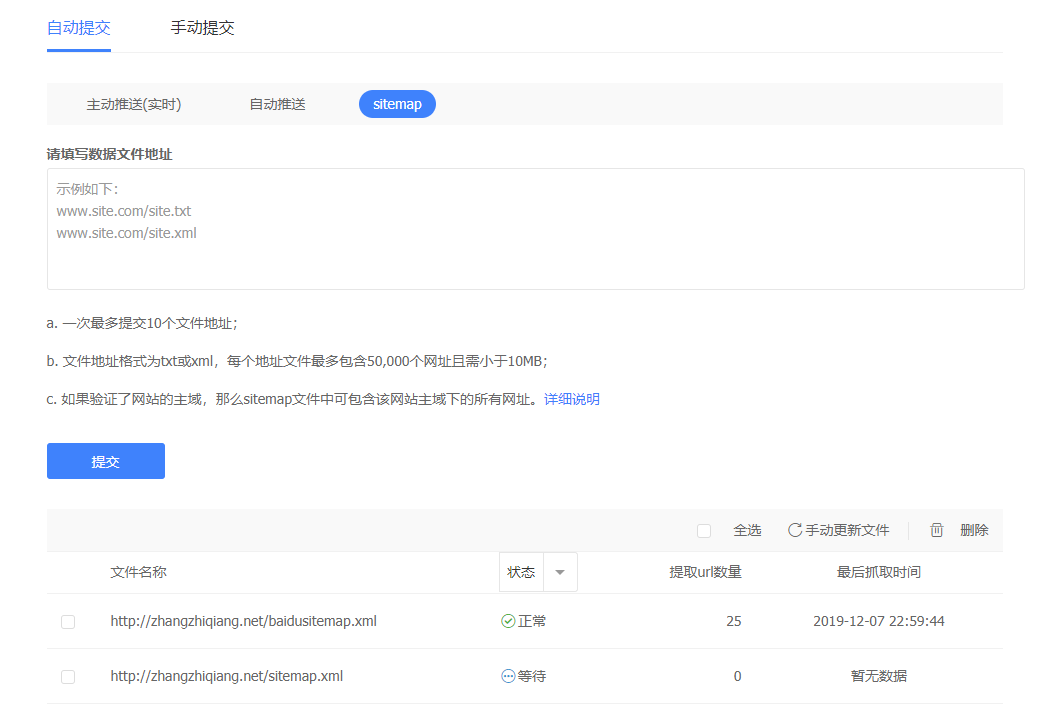
Task: Select the 主动推送(实时) option
Action: tap(134, 104)
